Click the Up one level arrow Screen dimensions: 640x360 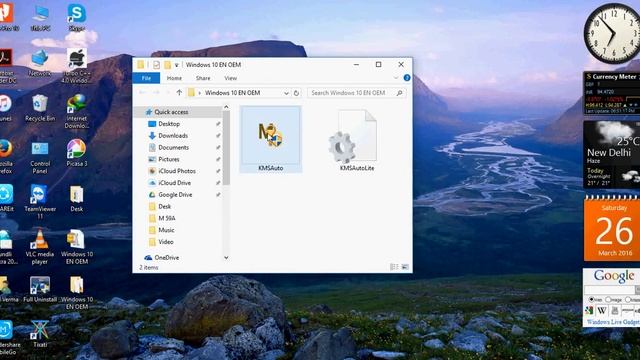click(179, 93)
